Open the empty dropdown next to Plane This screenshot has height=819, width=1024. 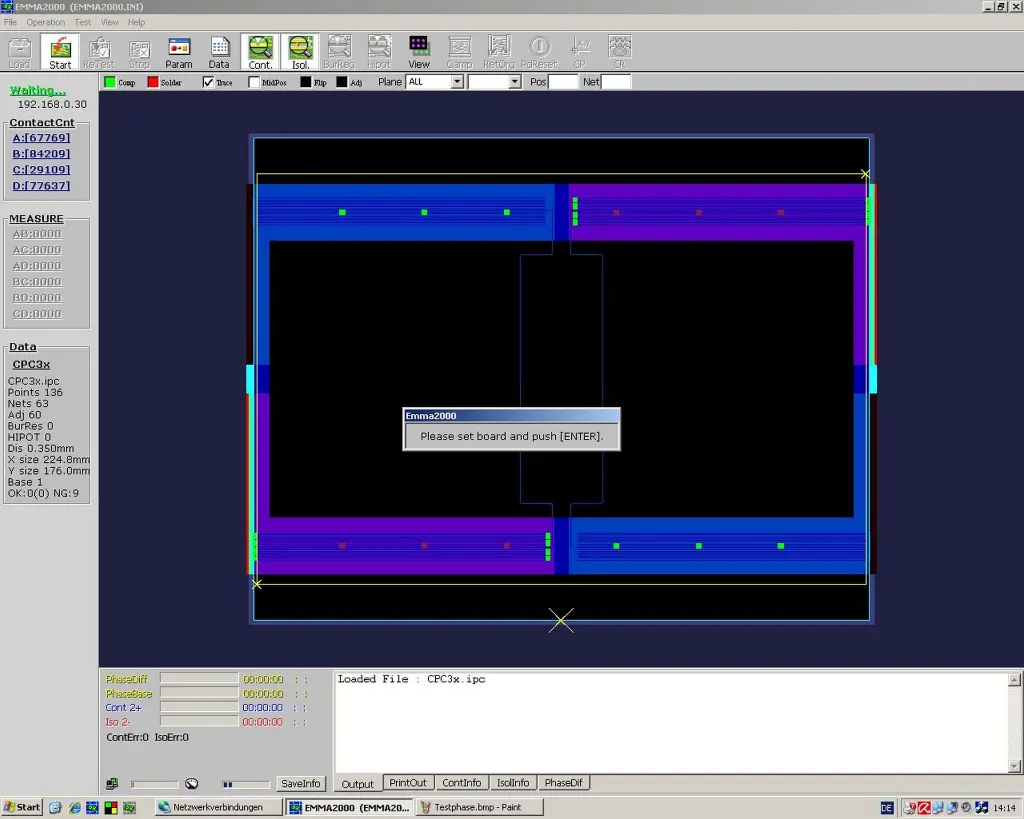tap(515, 82)
